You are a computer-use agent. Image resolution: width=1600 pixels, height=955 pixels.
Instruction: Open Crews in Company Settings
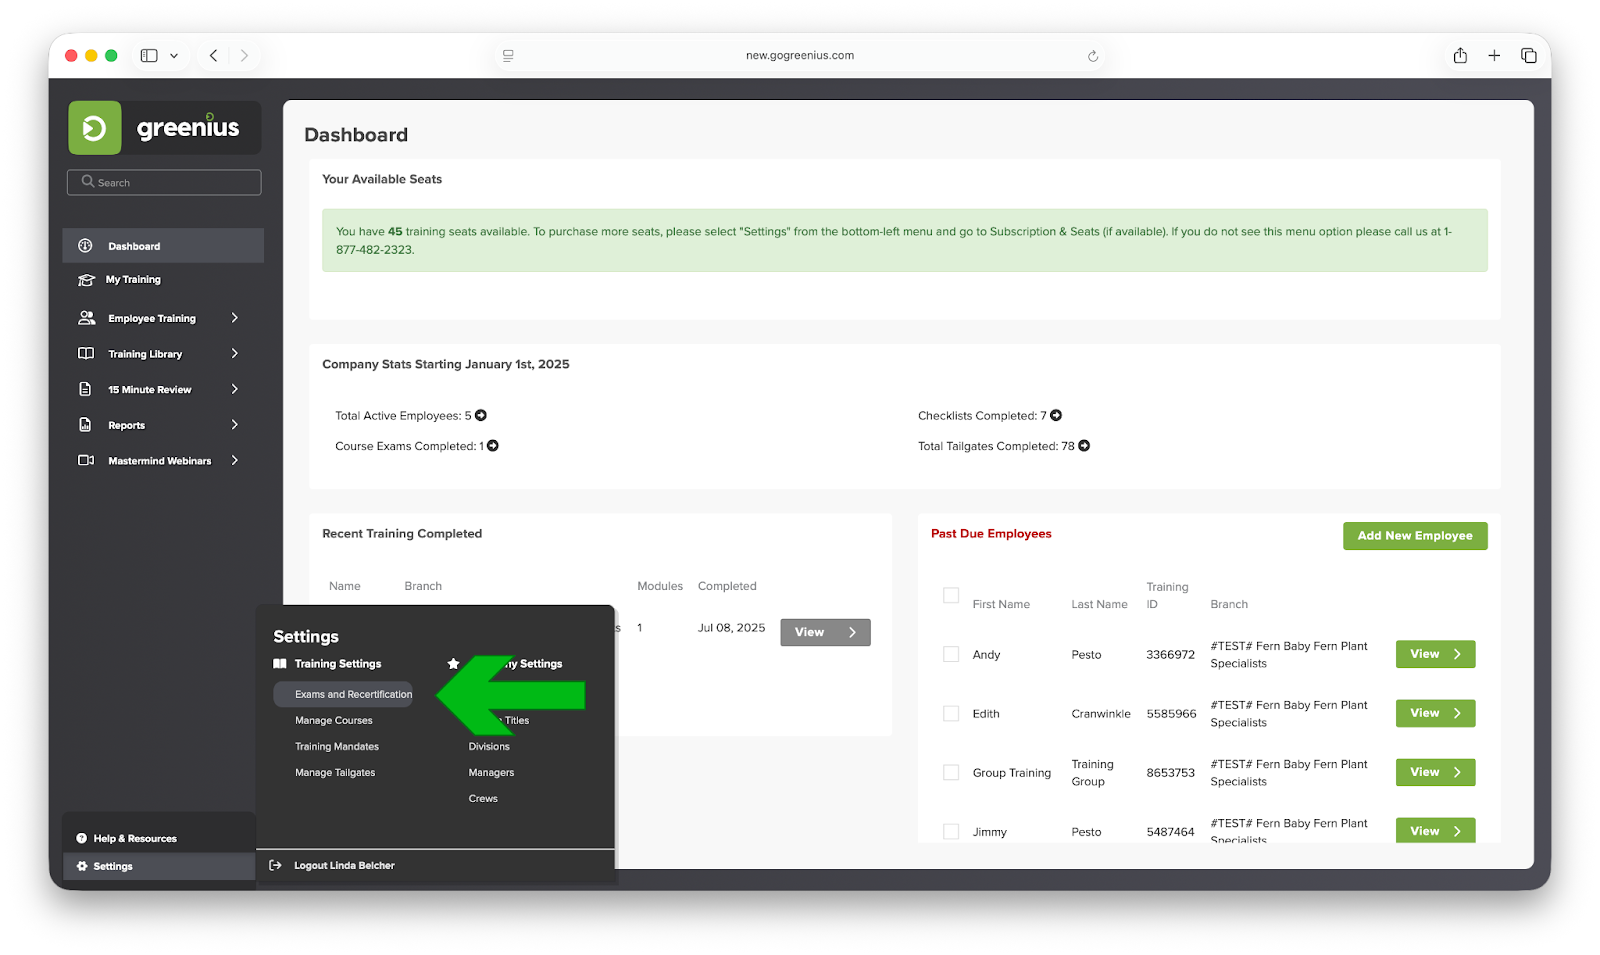pyautogui.click(x=483, y=799)
